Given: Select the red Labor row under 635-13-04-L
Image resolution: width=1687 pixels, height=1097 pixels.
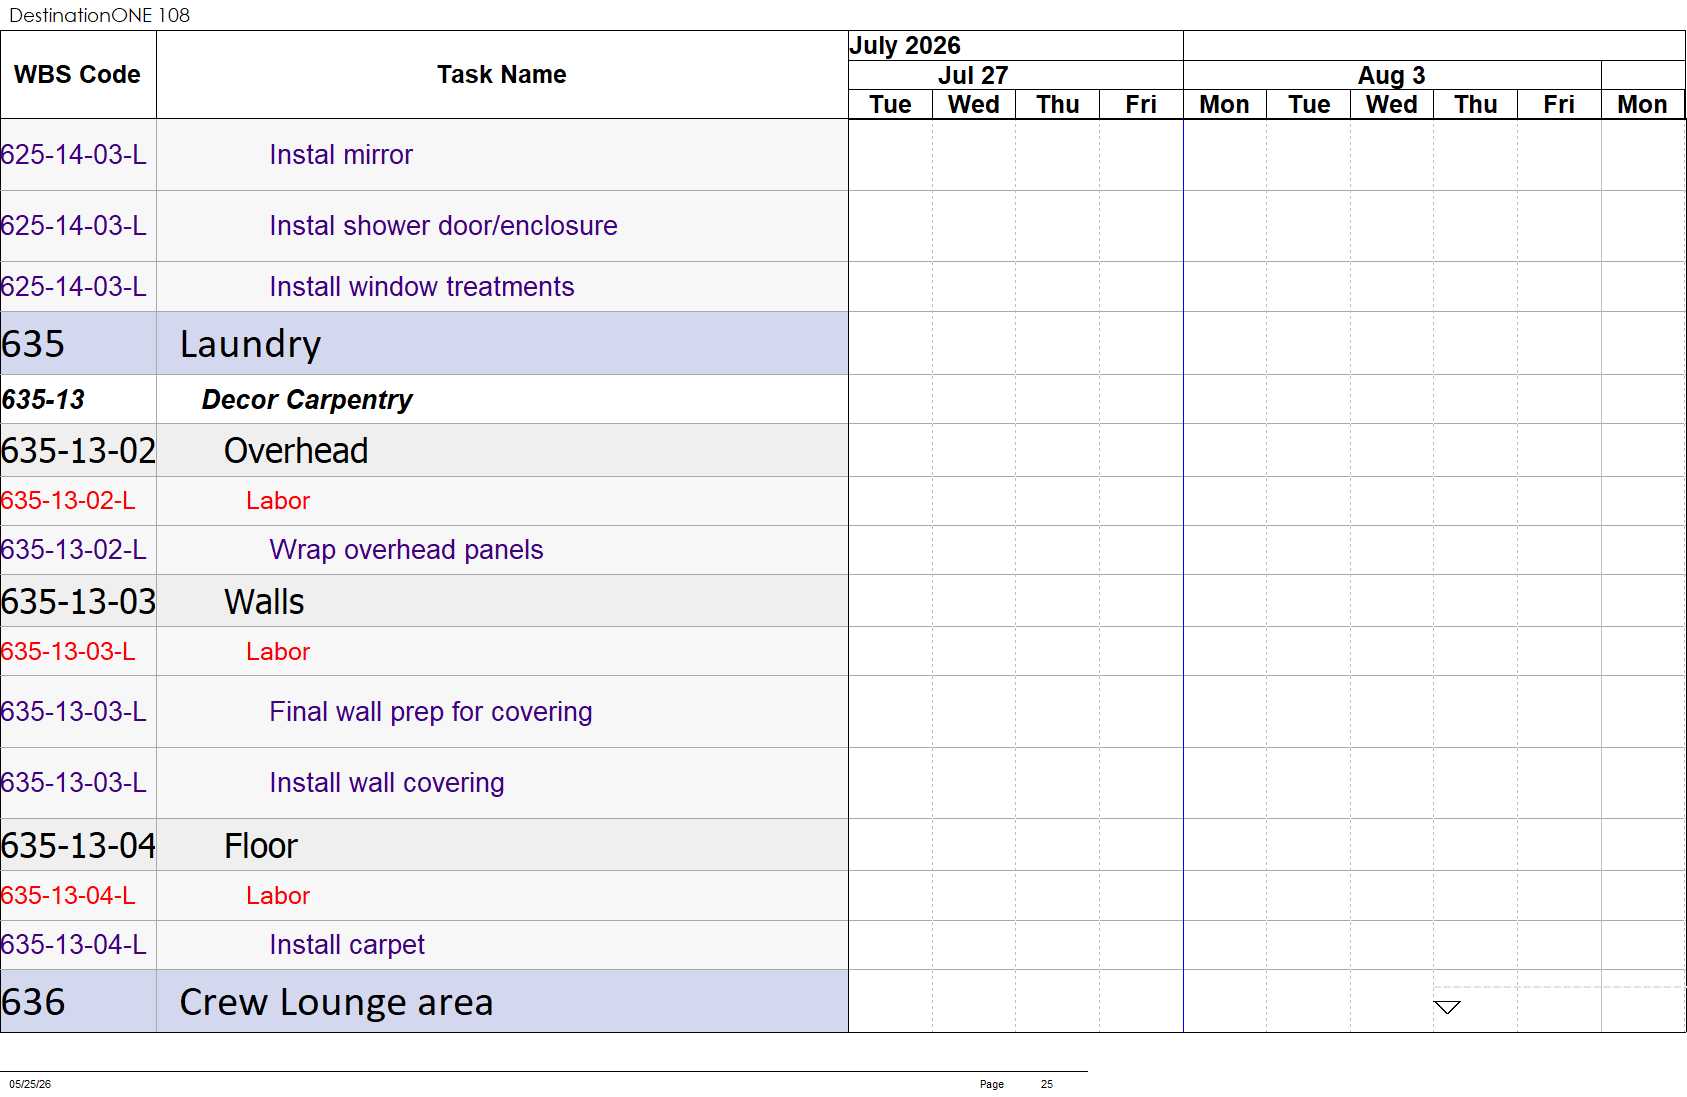Looking at the screenshot, I should tap(424, 896).
